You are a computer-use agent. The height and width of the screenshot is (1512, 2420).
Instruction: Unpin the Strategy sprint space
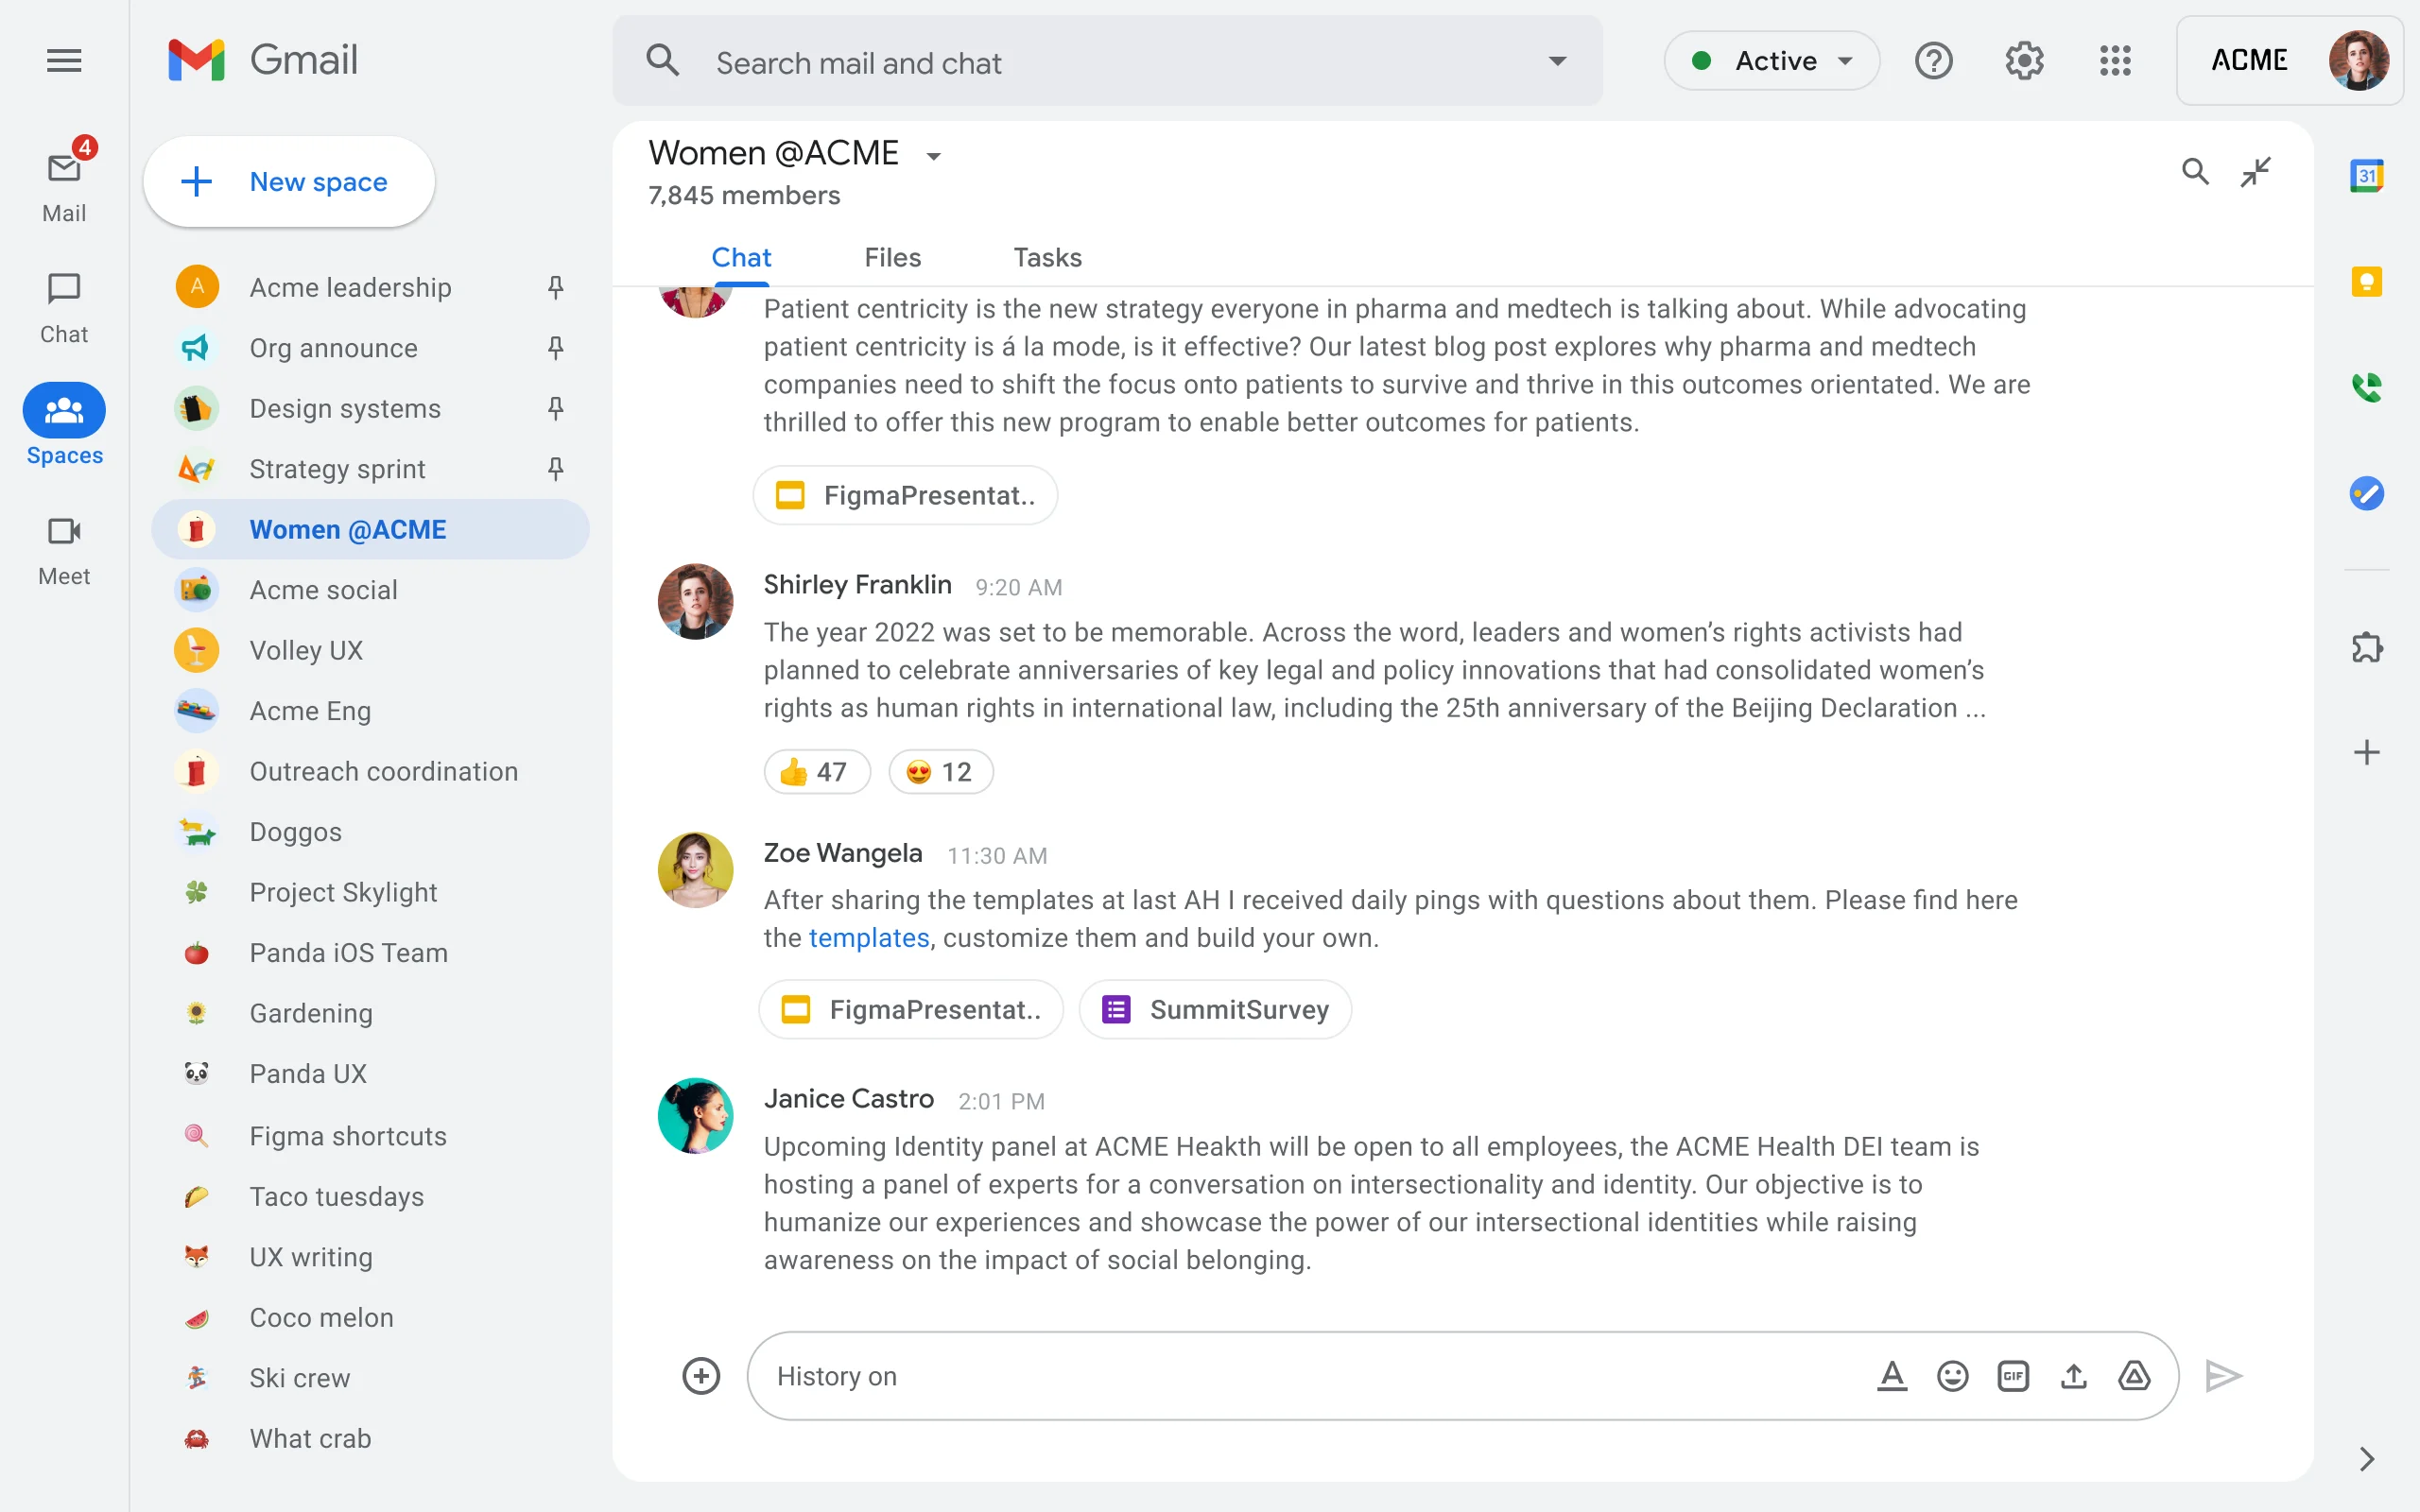(x=556, y=468)
